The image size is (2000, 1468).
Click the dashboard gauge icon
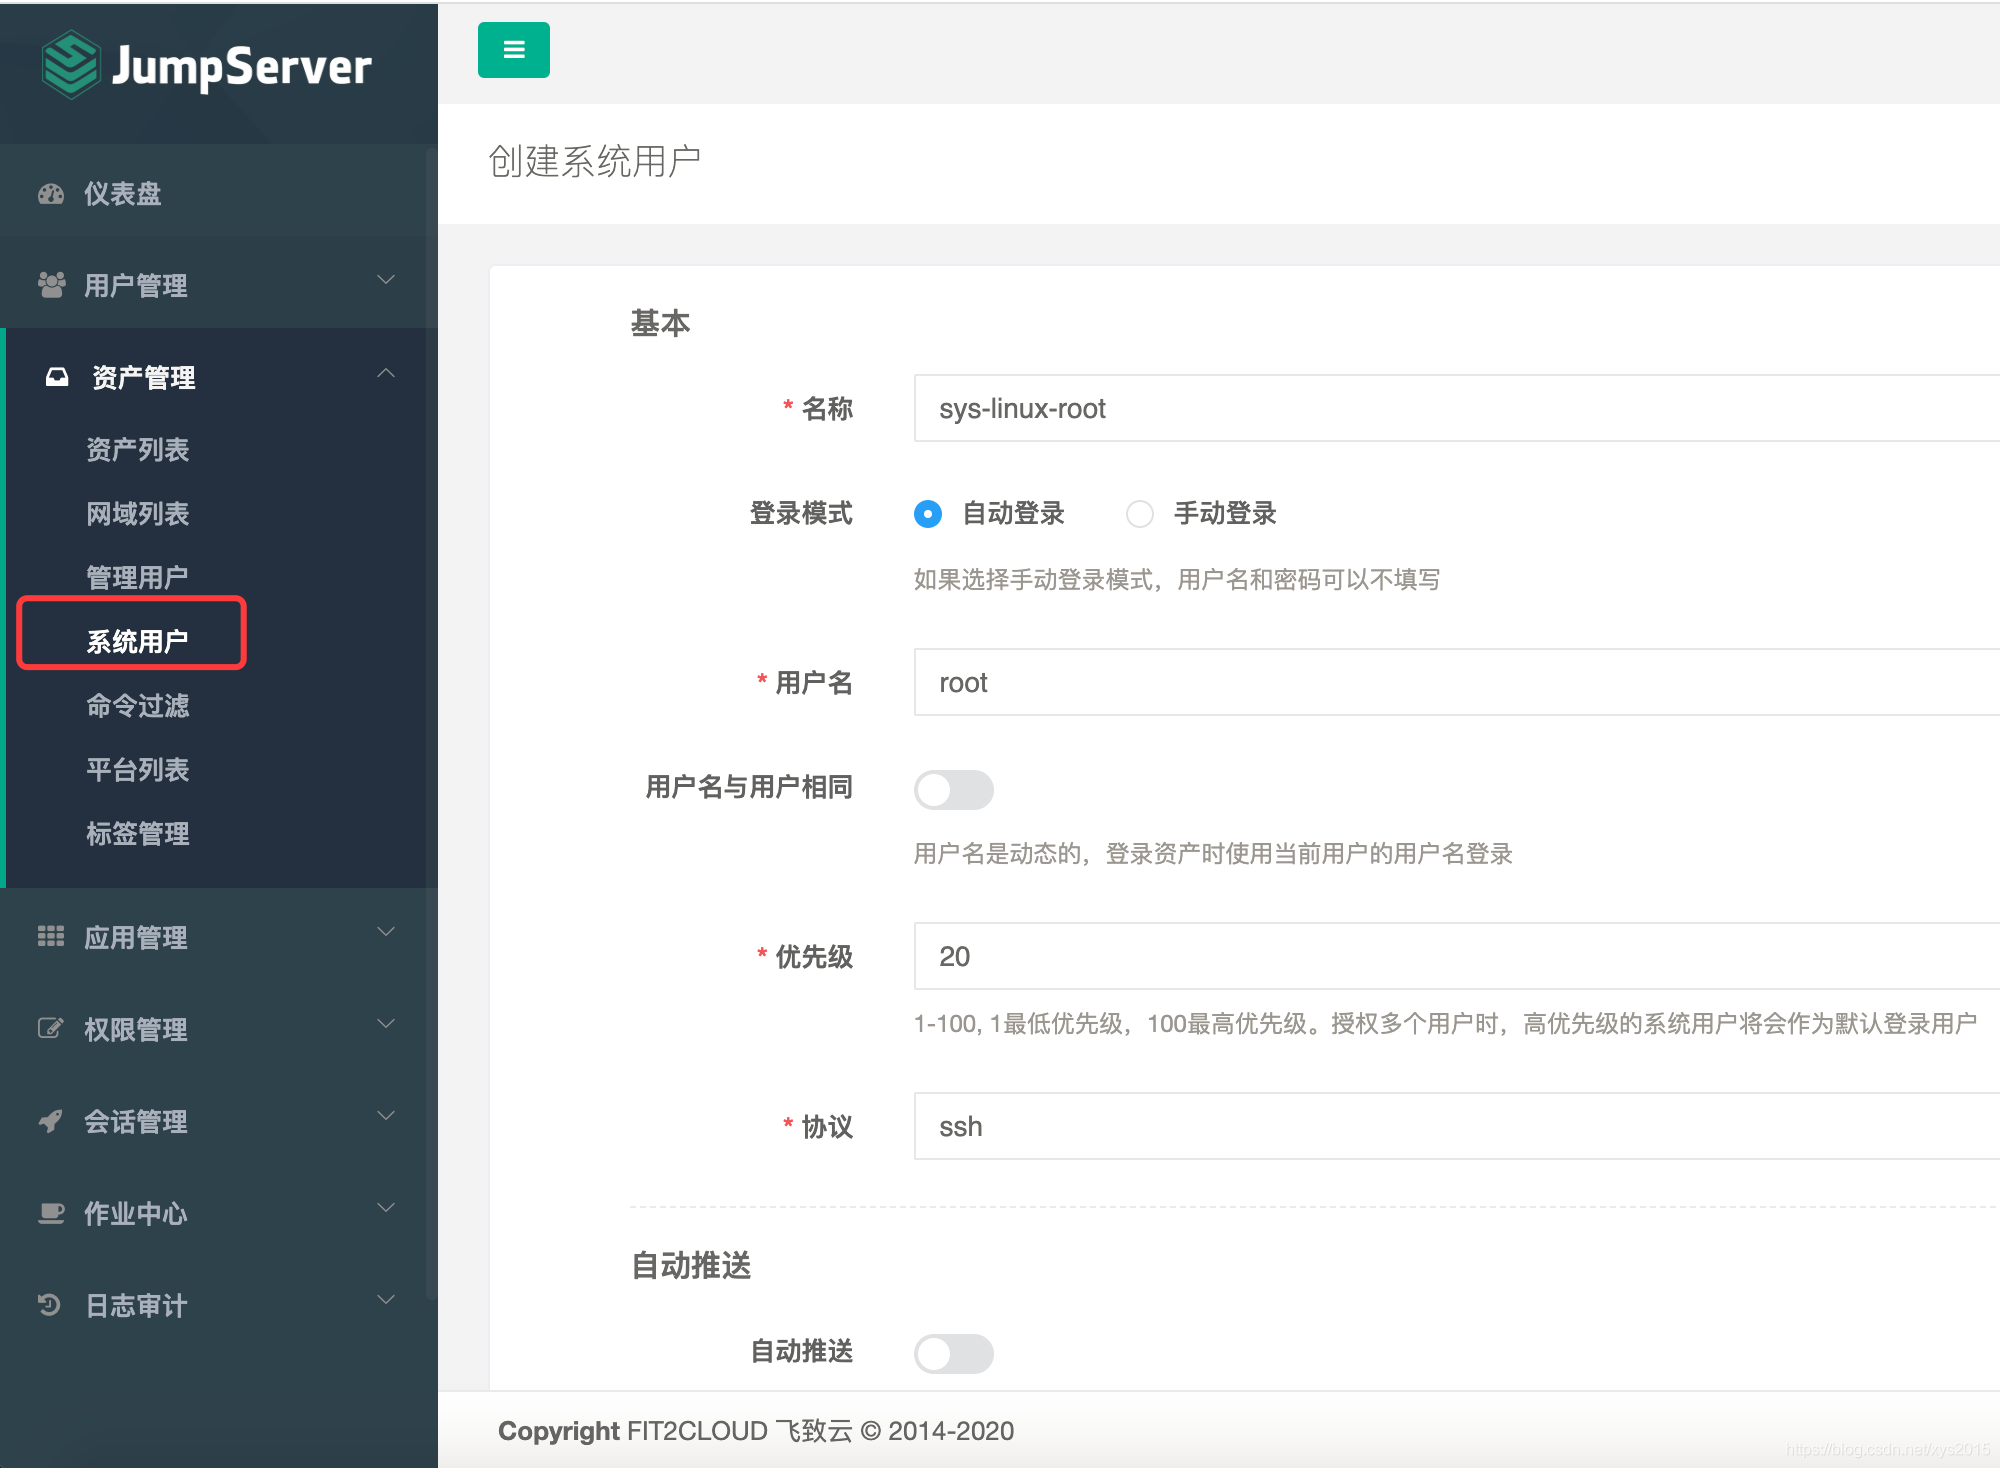[51, 194]
